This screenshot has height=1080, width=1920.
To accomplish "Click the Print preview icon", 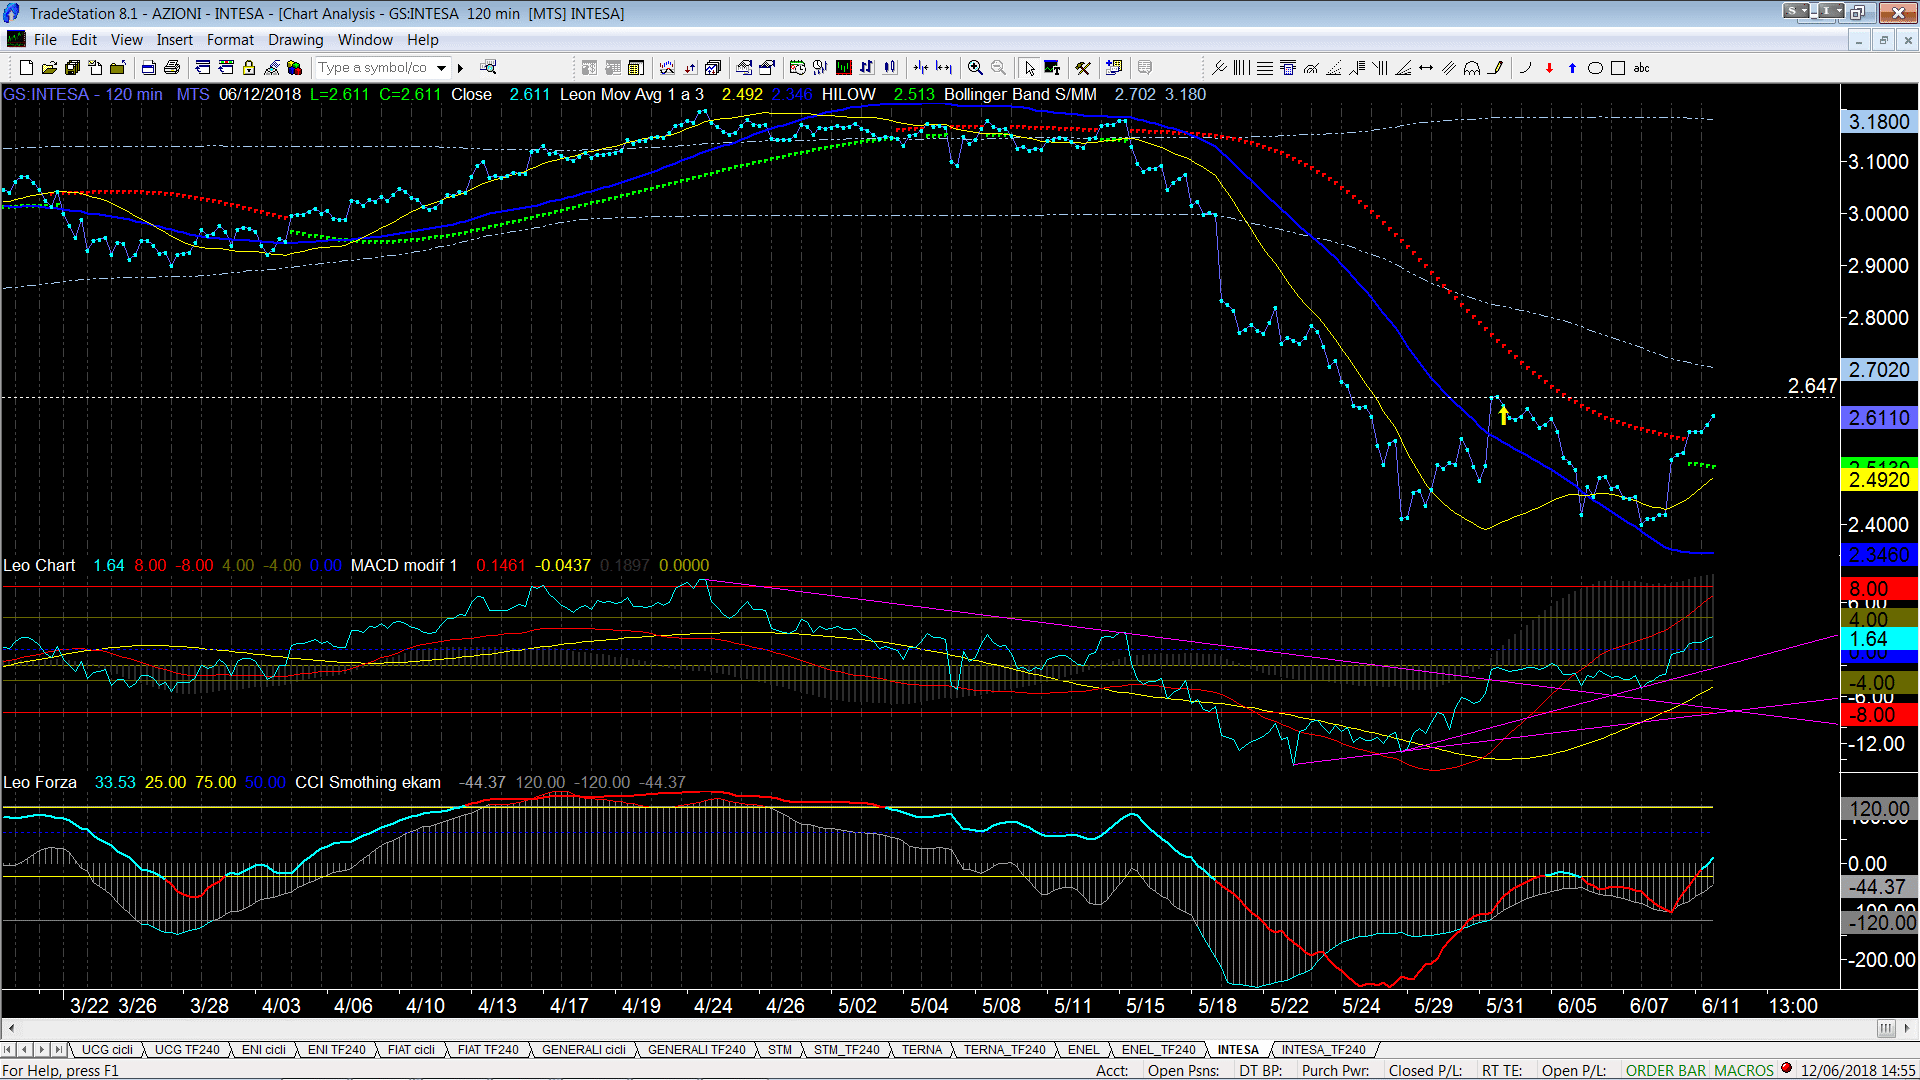I will [x=149, y=68].
